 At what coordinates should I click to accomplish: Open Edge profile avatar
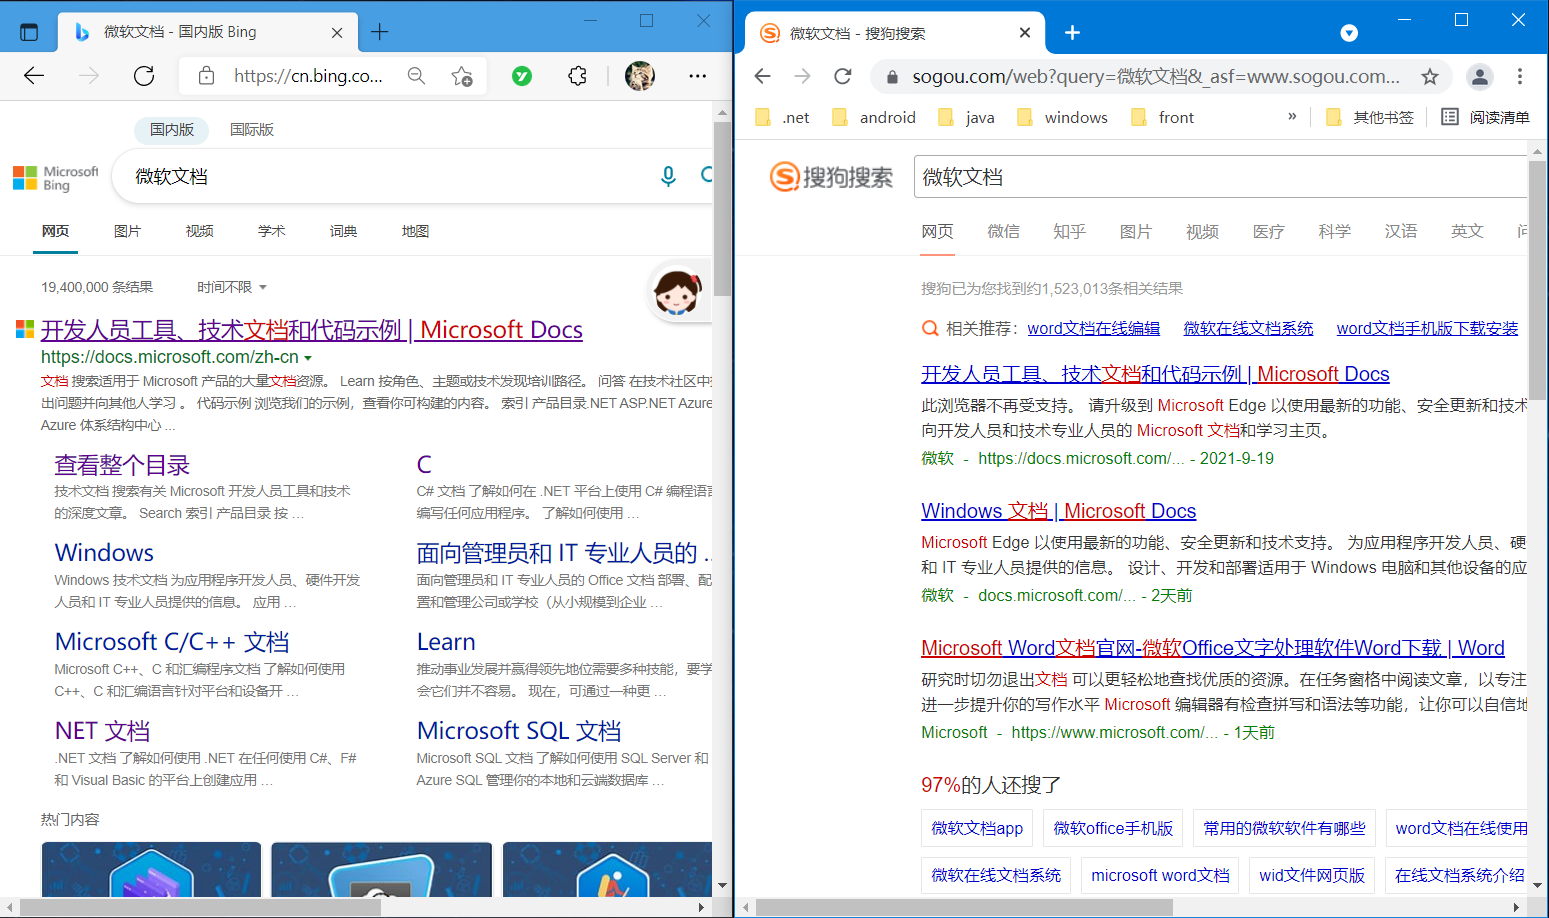(x=640, y=76)
